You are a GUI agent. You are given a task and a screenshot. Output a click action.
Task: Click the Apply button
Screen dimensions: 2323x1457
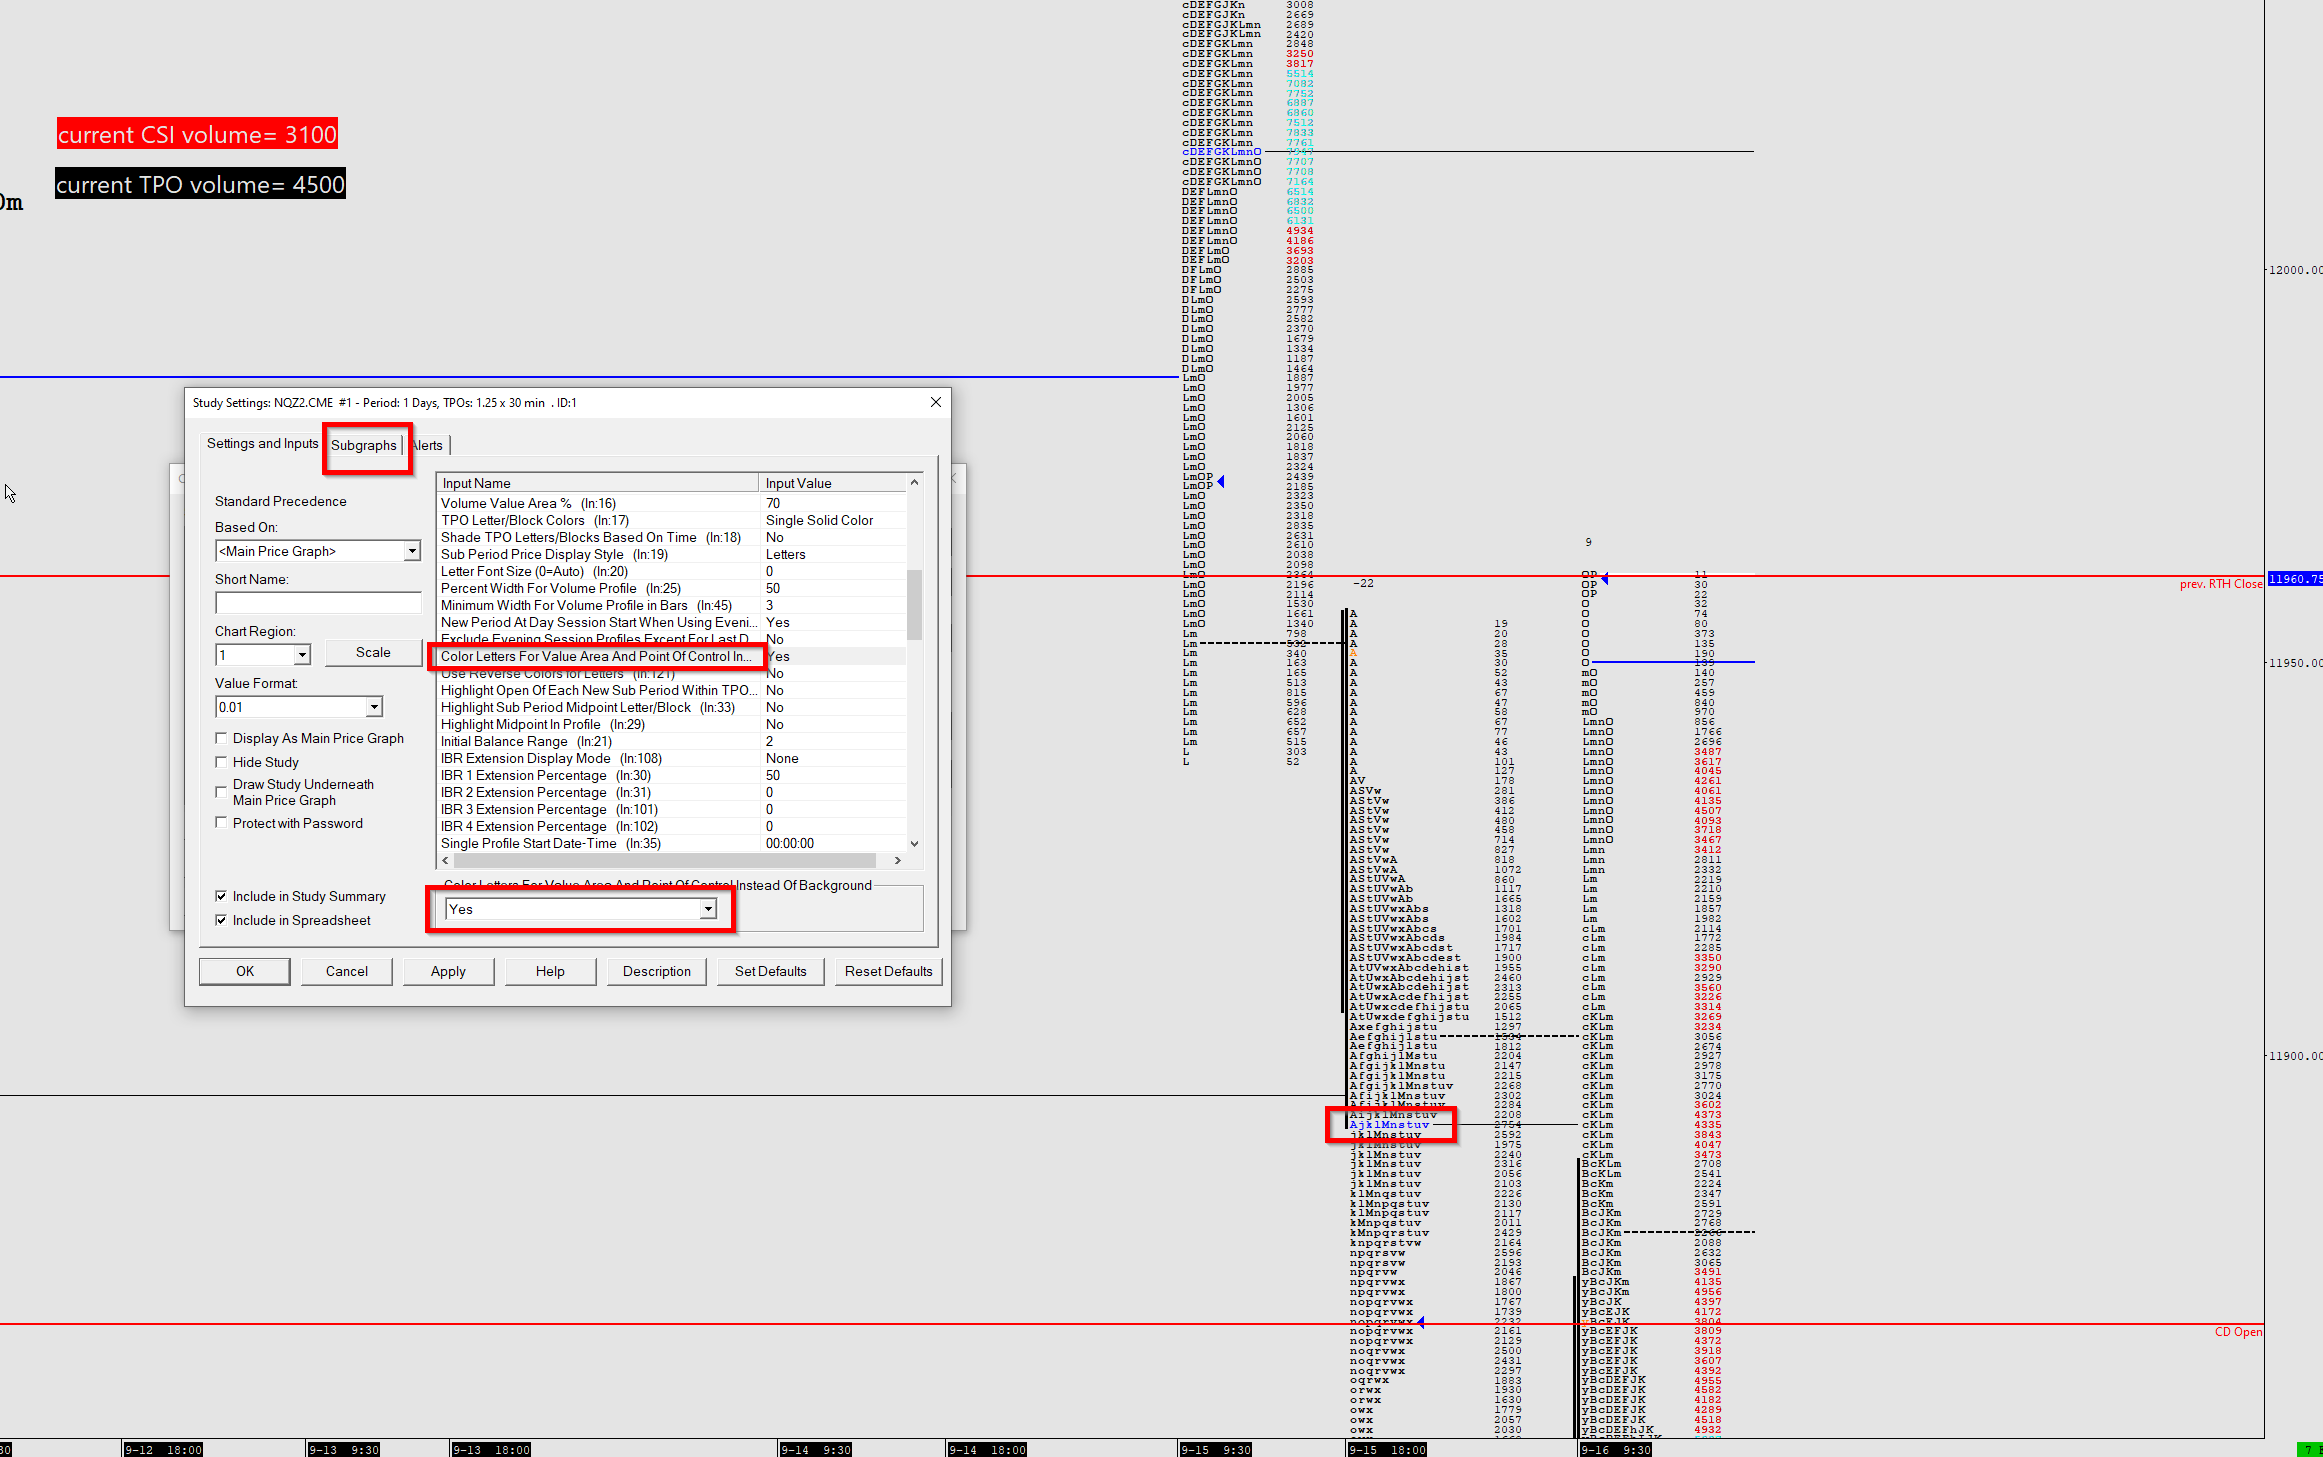[448, 971]
